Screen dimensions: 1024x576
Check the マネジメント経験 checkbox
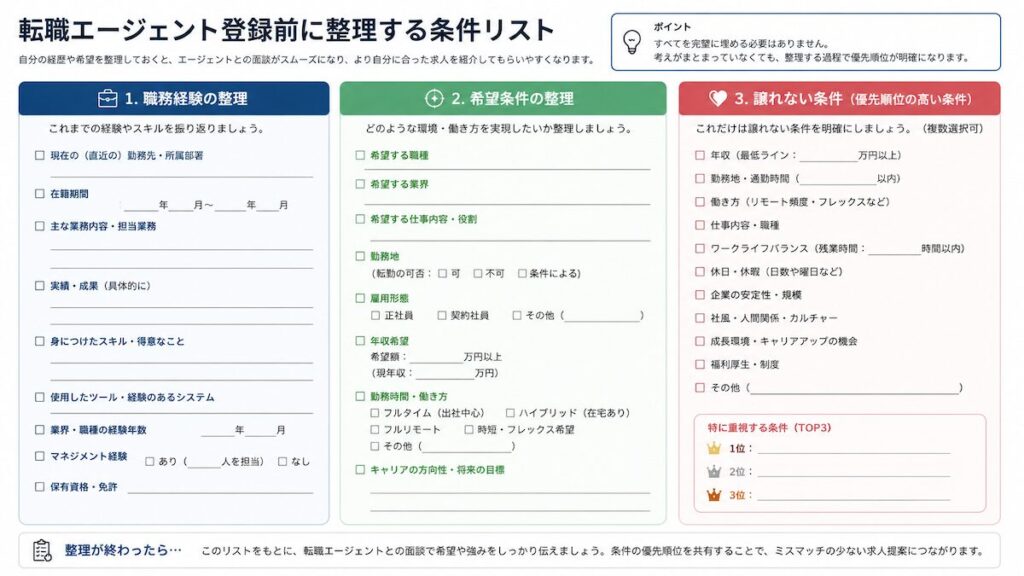(x=39, y=456)
